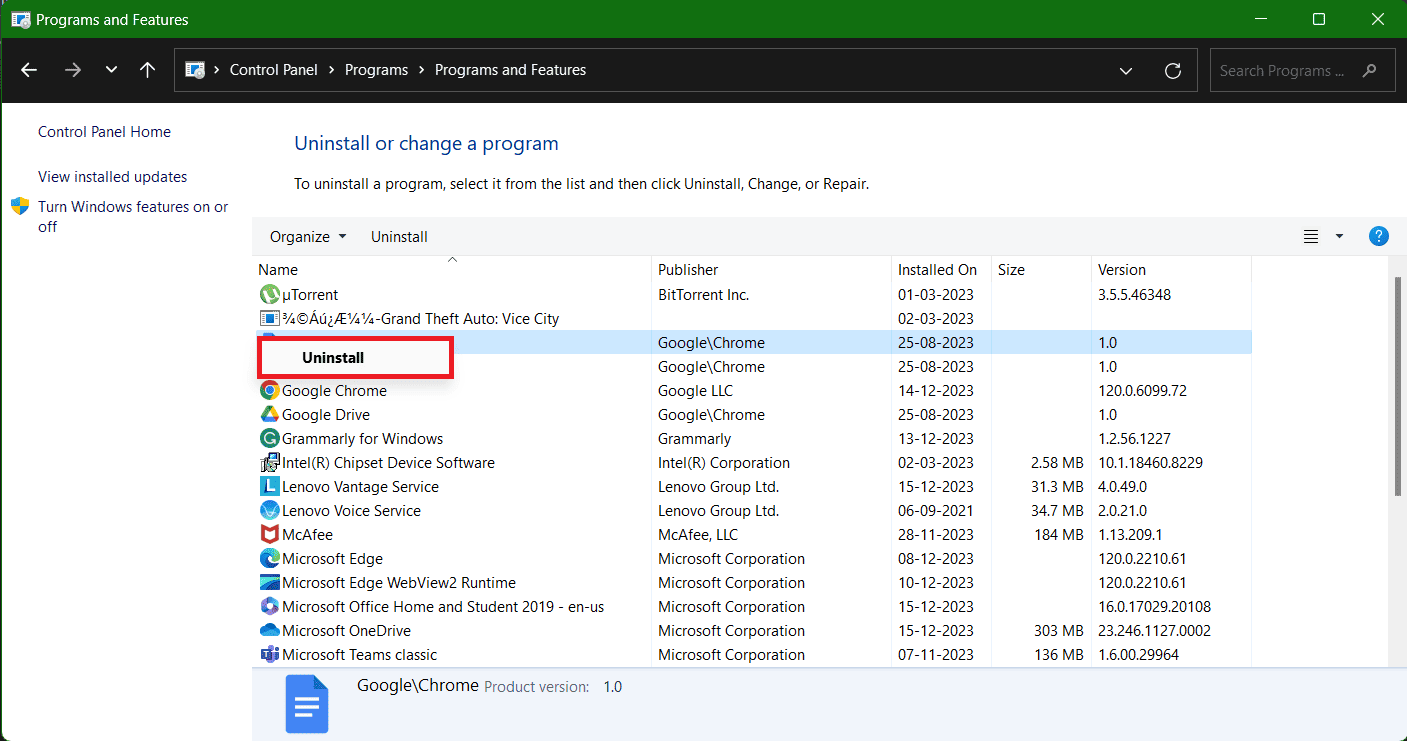Sort by the Version column header
Viewport: 1407px width, 741px height.
(1171, 270)
